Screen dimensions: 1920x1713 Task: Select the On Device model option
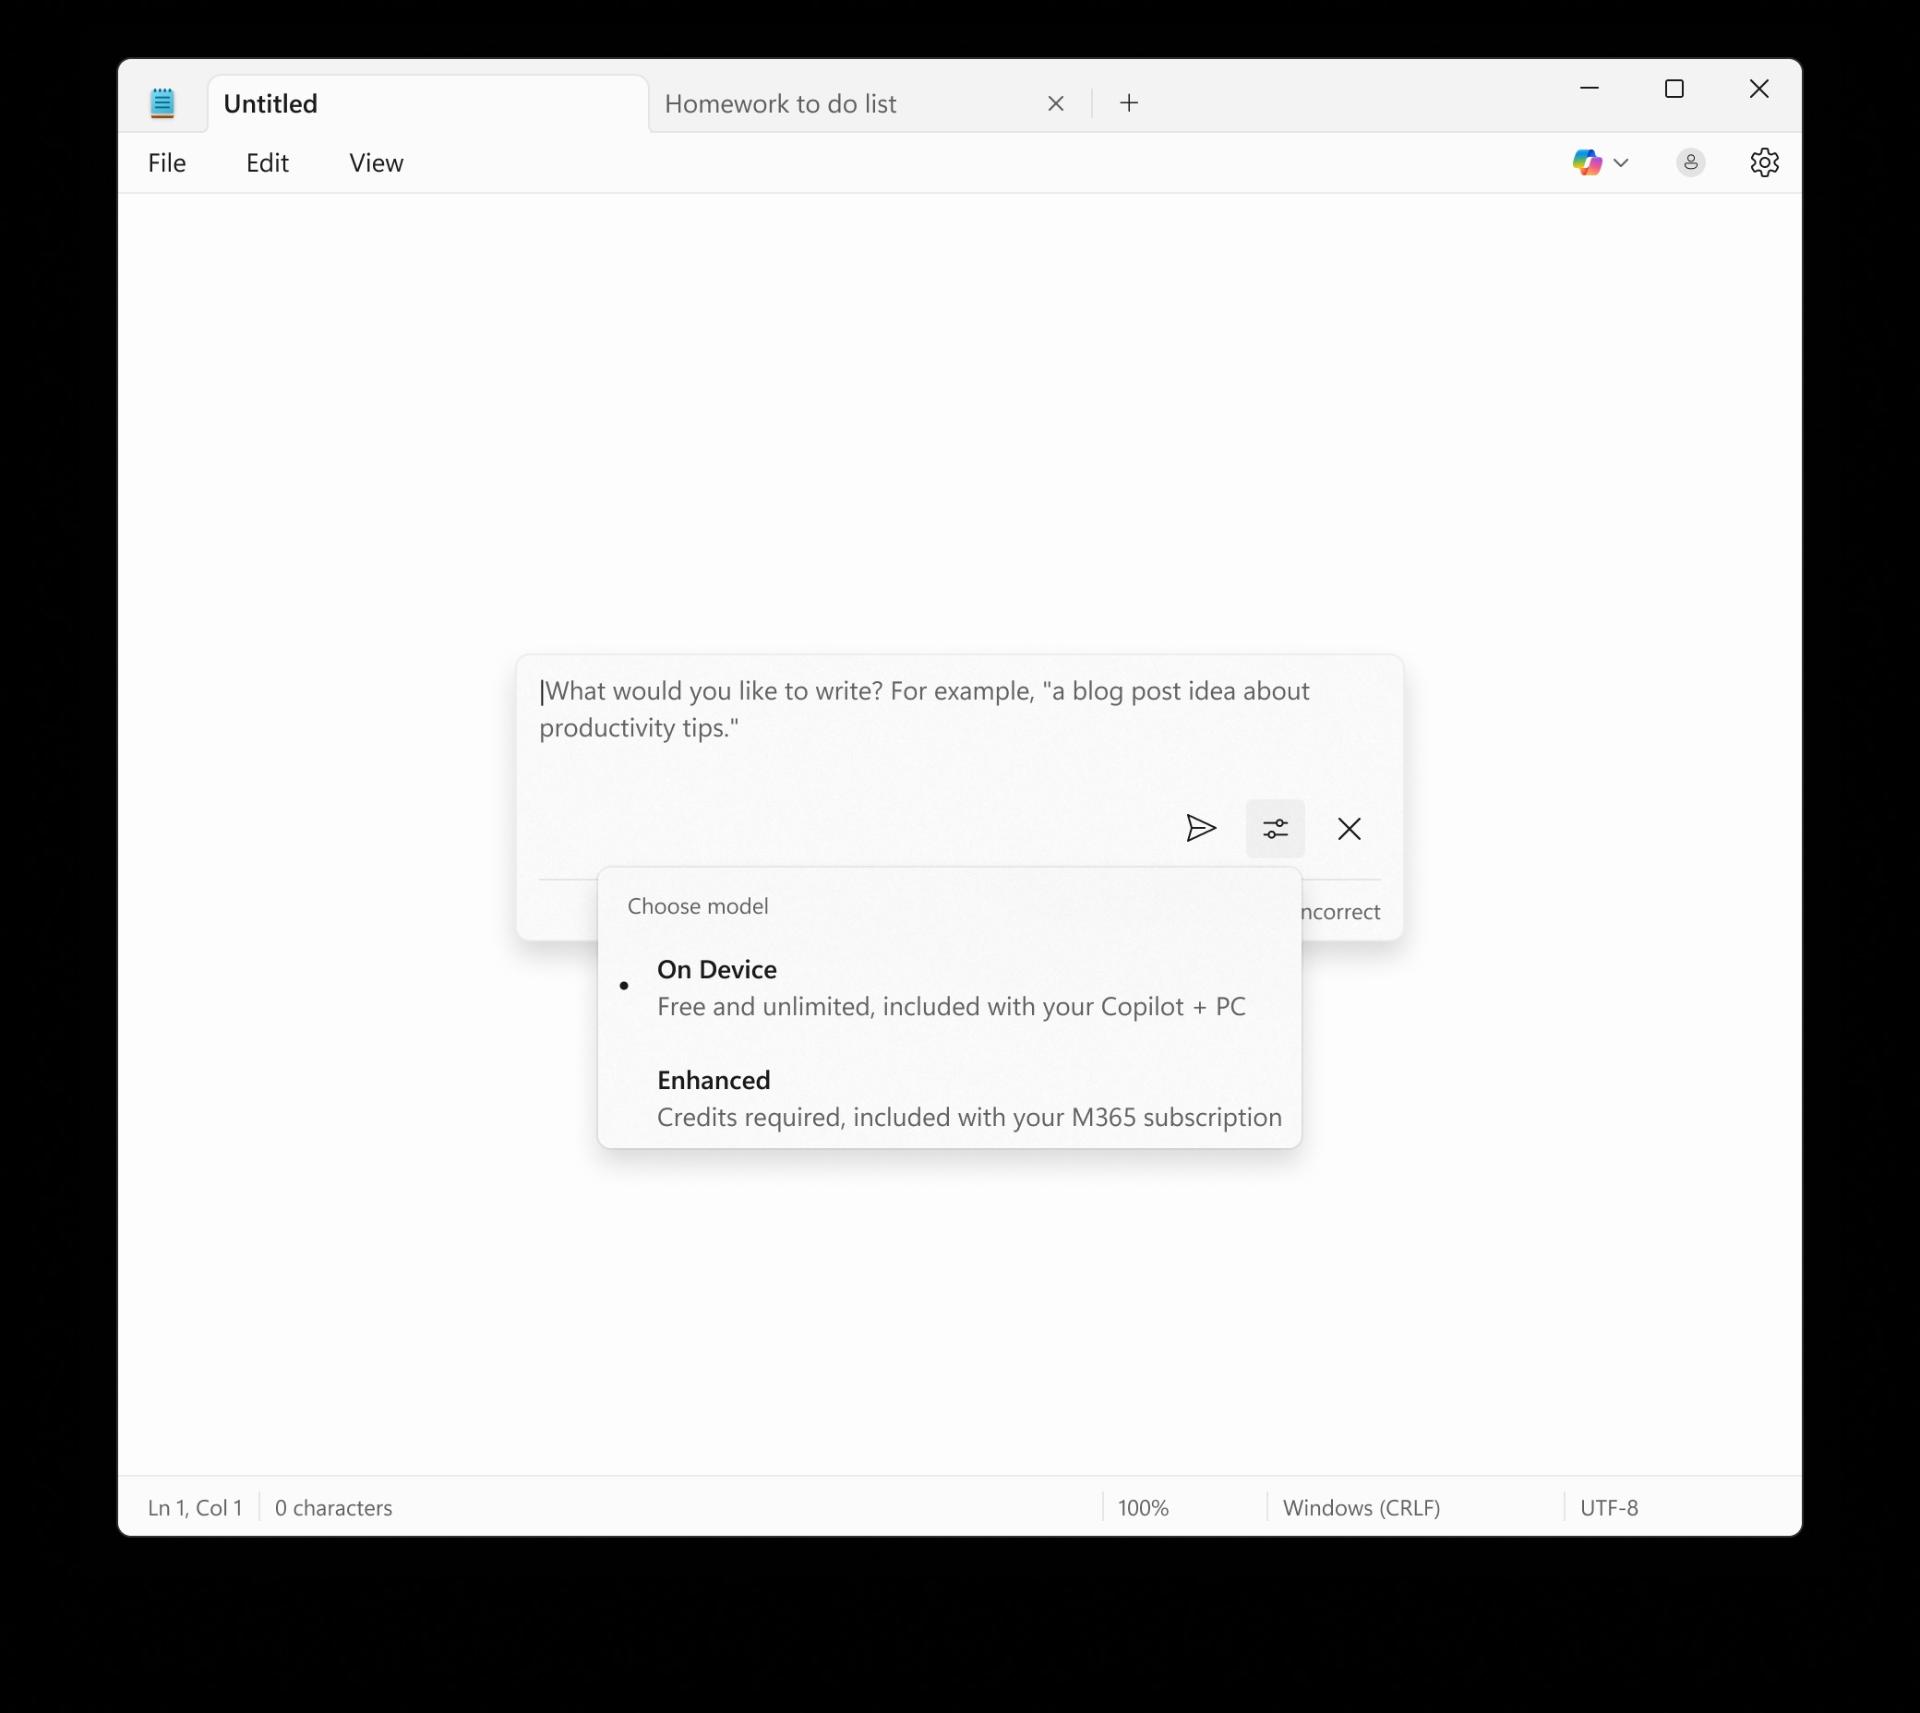tap(949, 987)
